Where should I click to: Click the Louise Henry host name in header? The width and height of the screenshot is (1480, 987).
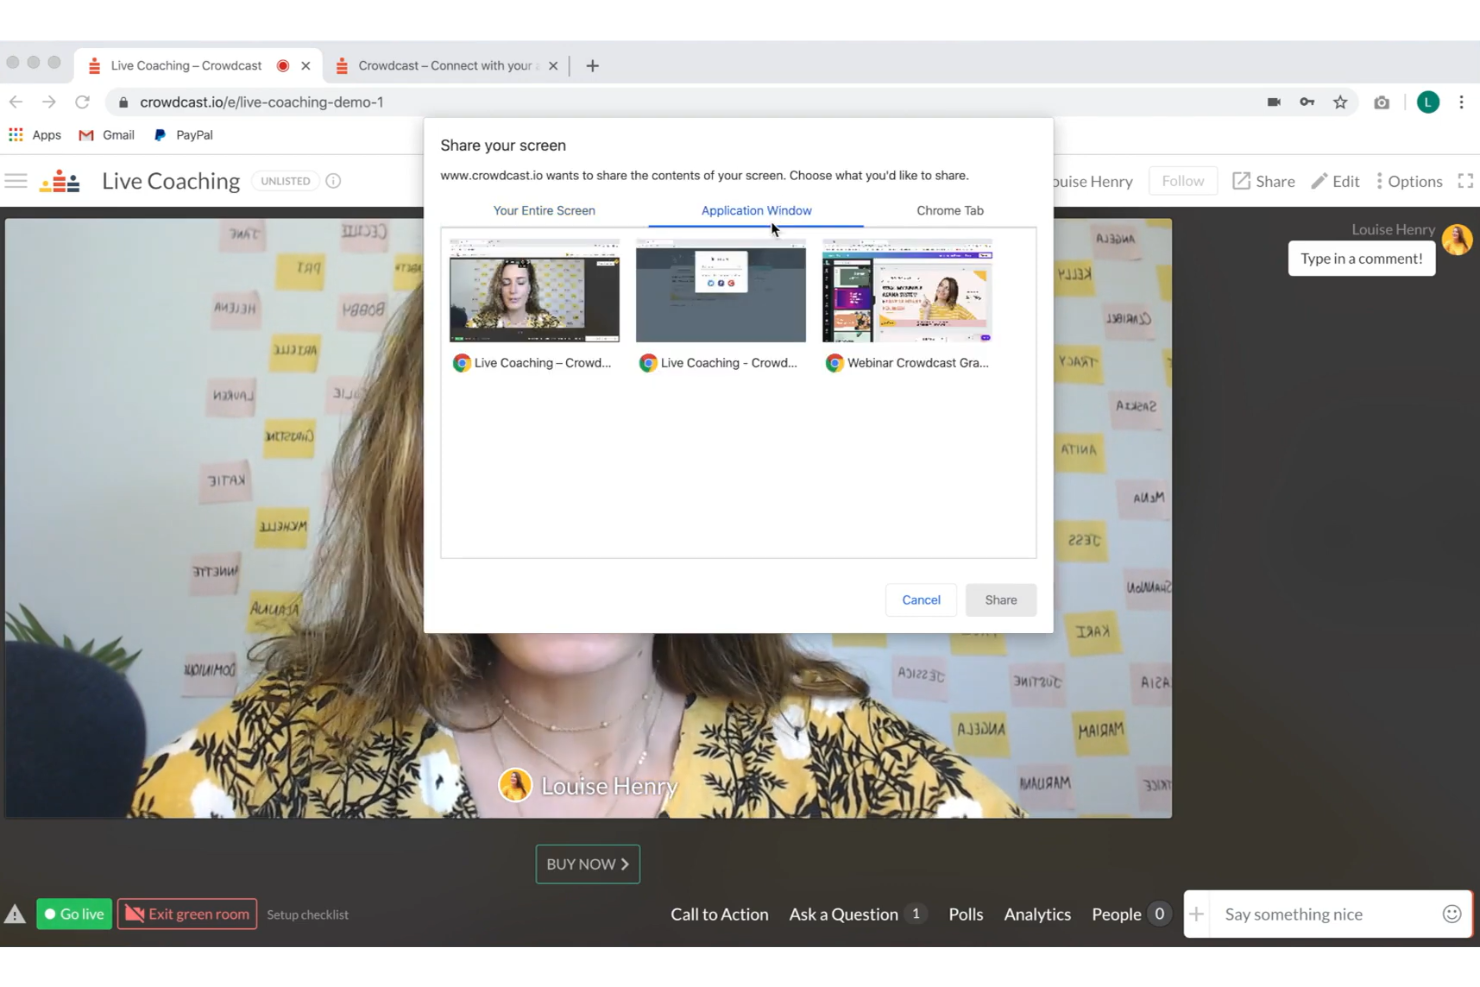point(1092,181)
